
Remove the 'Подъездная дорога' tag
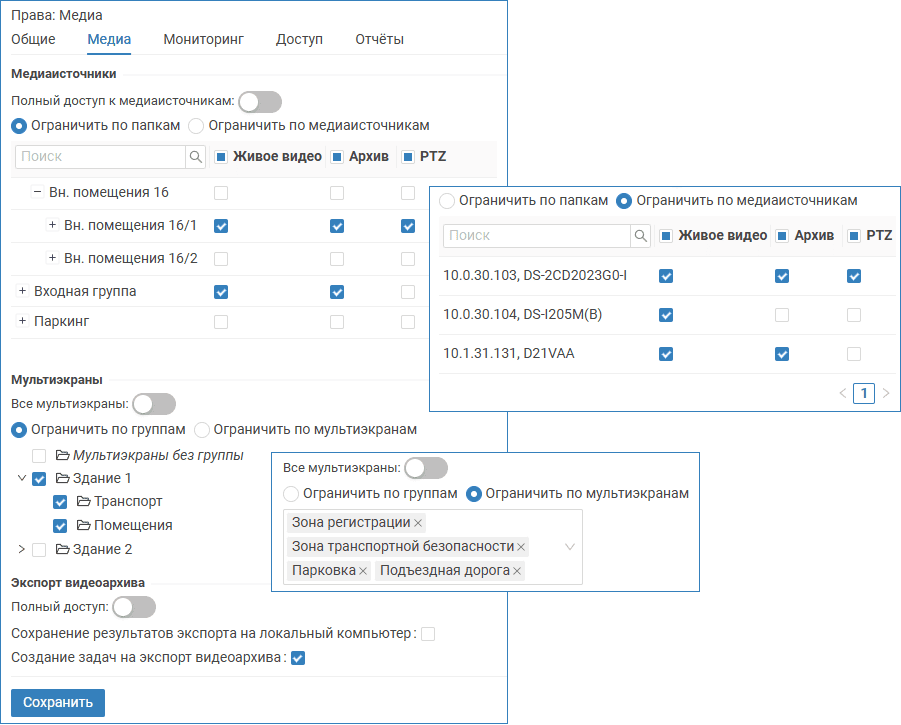pos(517,571)
